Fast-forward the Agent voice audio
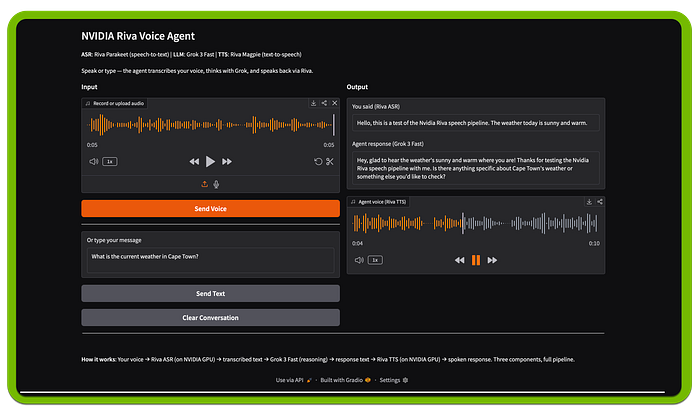This screenshot has width=700, height=420. coord(492,260)
